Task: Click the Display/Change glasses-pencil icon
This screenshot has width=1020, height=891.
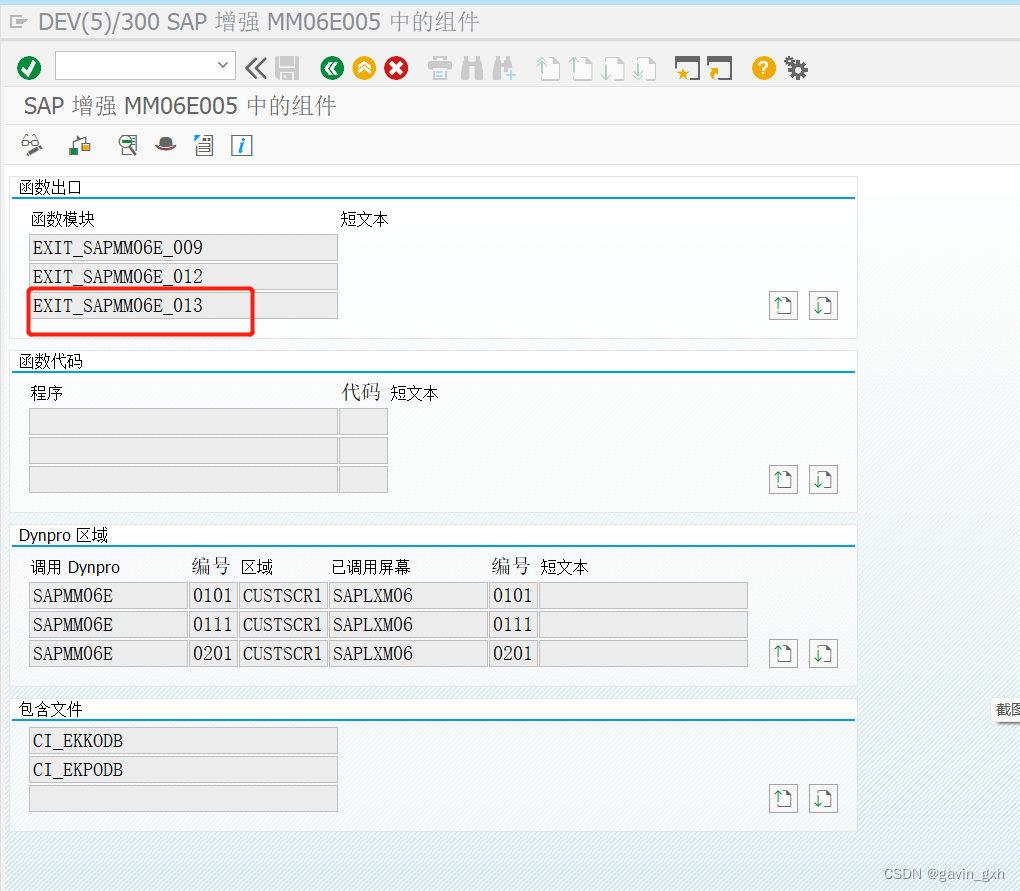Action: [31, 145]
